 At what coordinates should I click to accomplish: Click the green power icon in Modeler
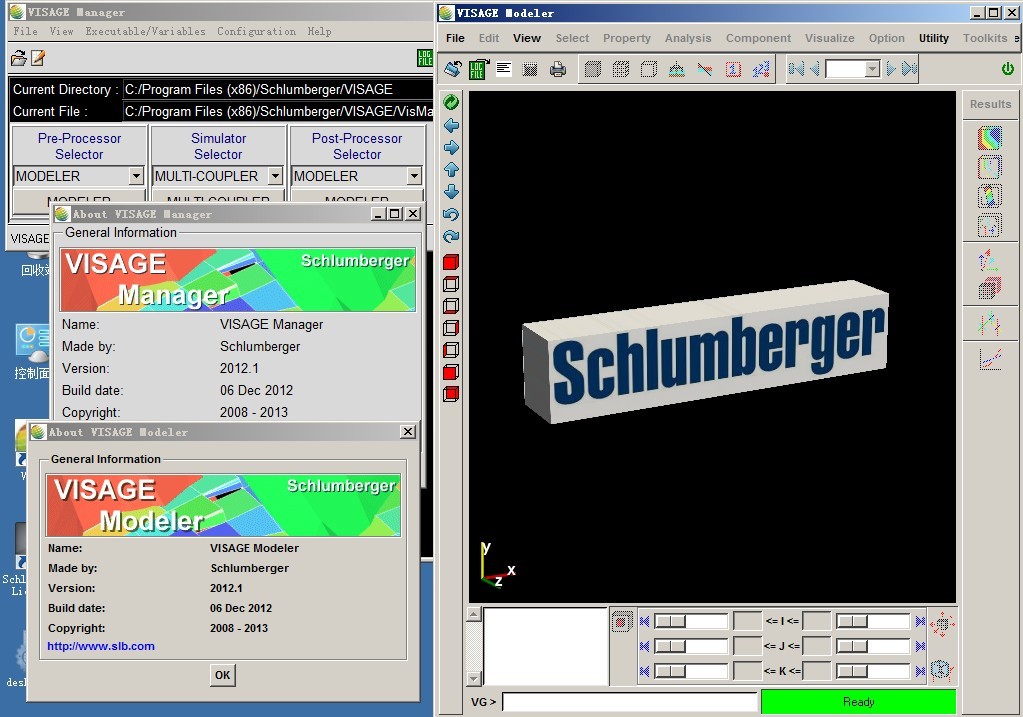pos(1007,69)
